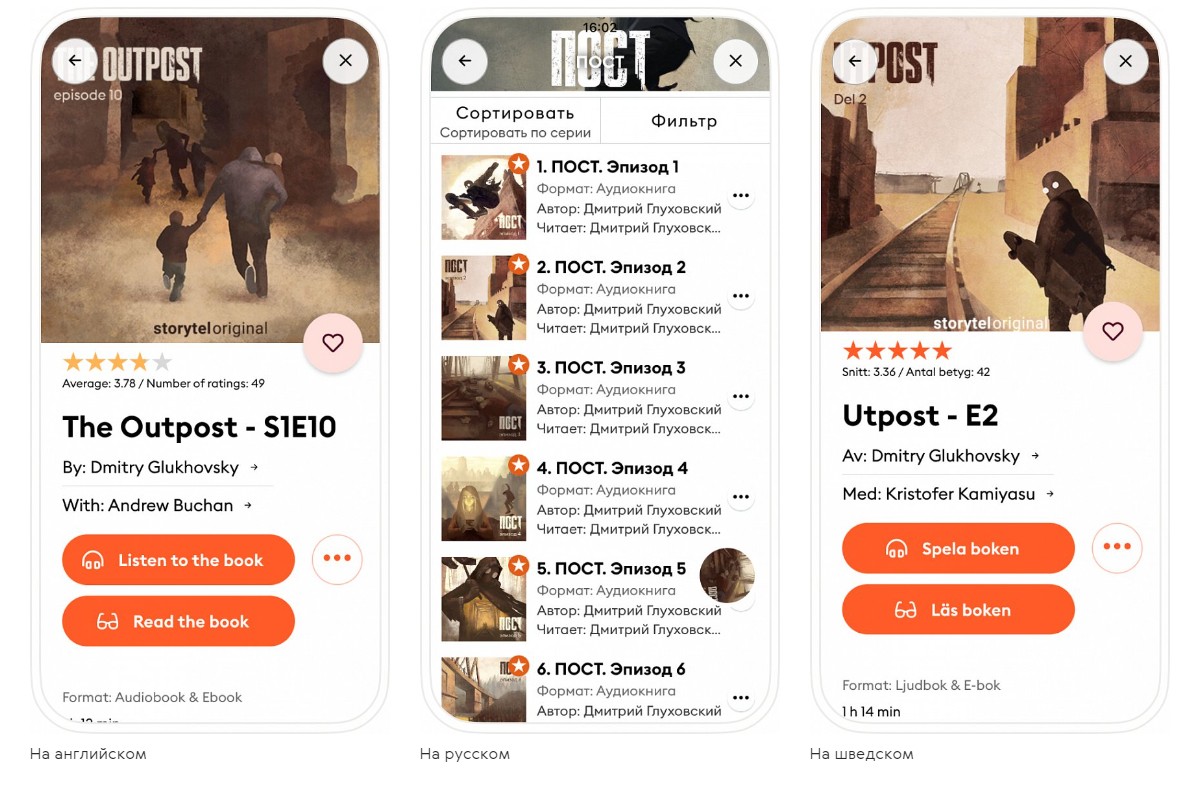The image size is (1201, 789).
Task: Click the Spela boken button
Action: click(x=958, y=548)
